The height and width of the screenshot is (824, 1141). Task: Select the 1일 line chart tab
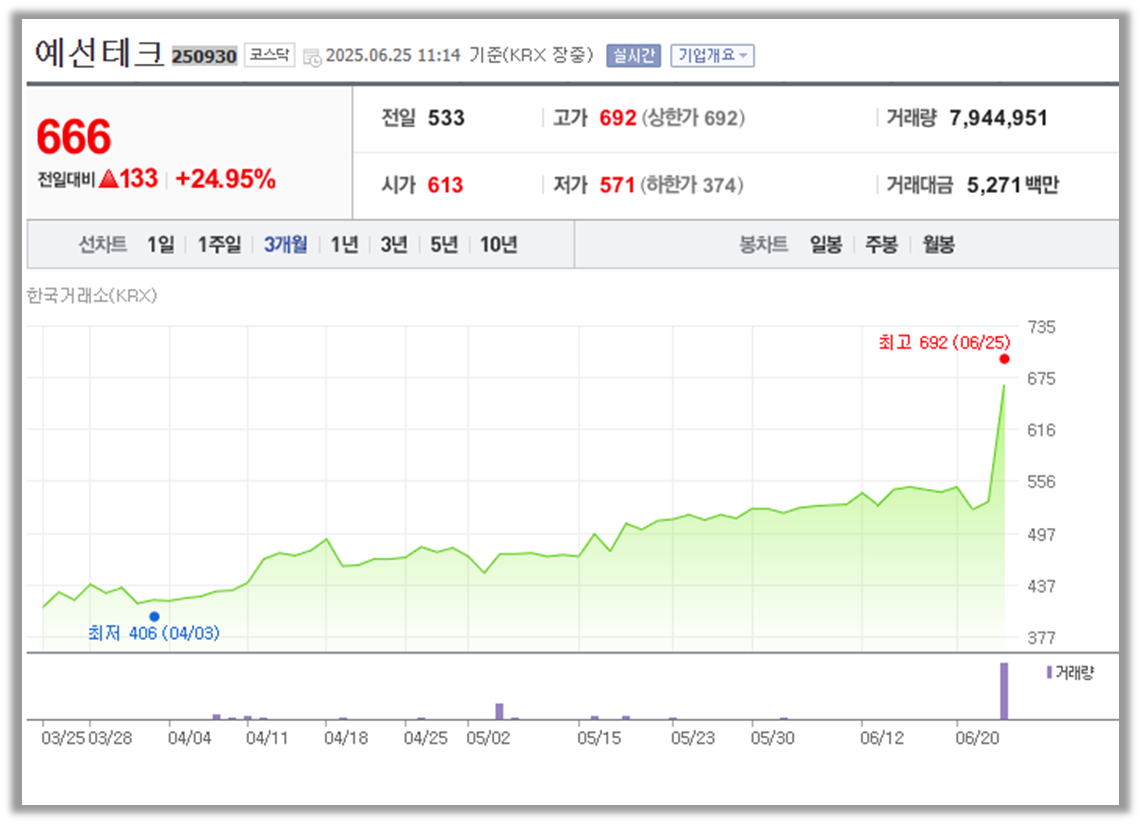click(161, 245)
